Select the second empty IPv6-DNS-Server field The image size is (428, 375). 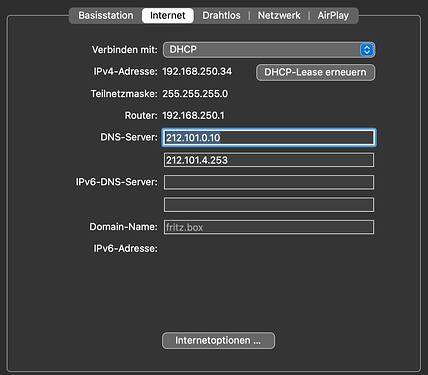(x=269, y=205)
